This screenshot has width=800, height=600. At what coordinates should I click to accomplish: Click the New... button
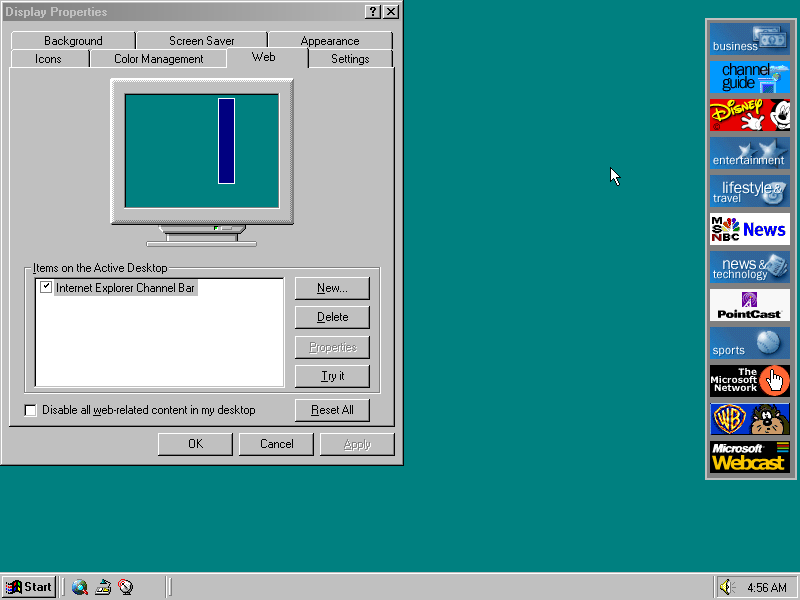tap(332, 288)
